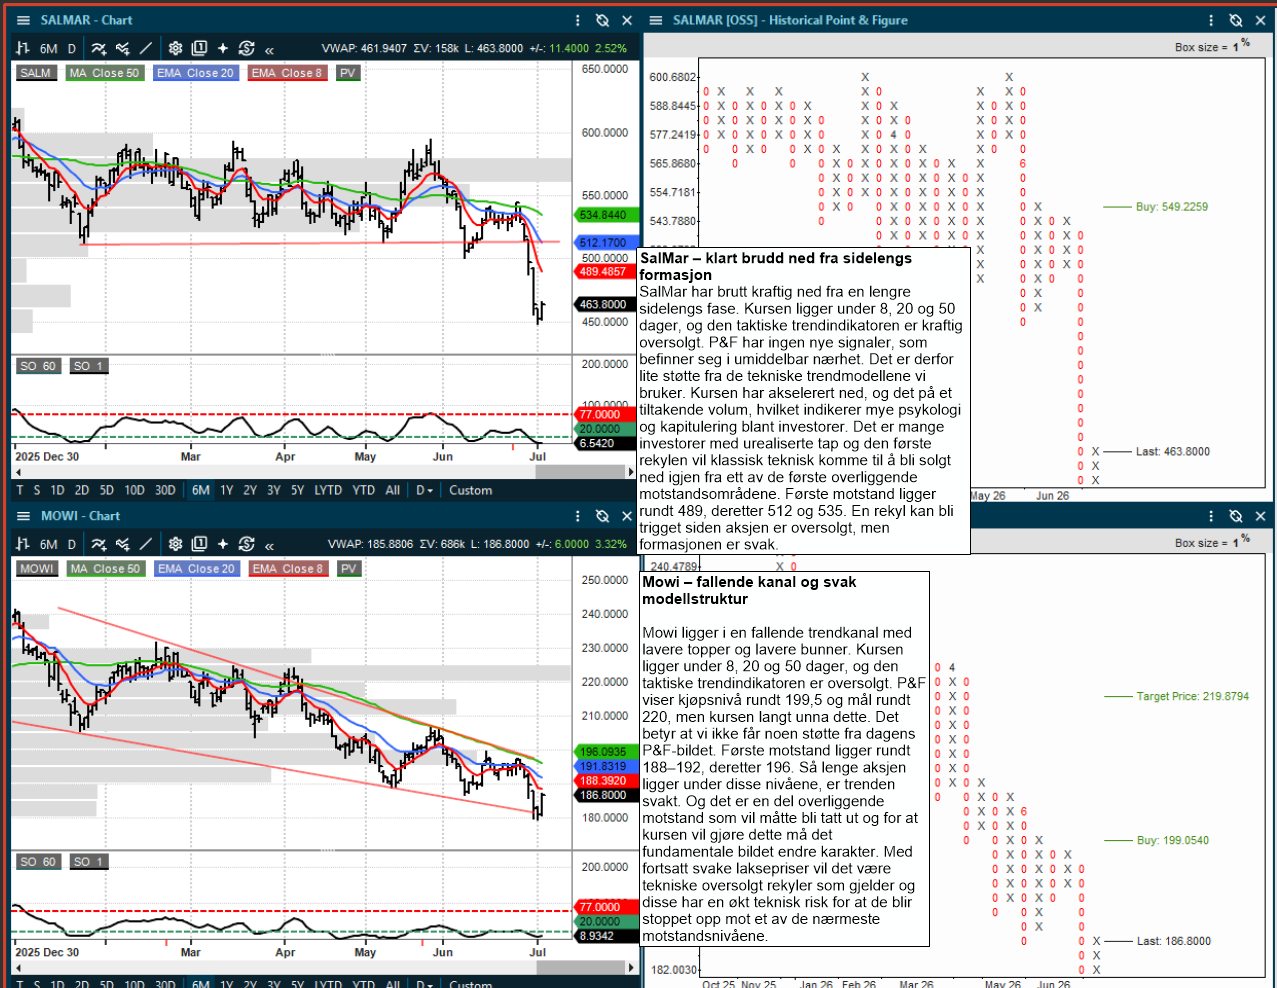This screenshot has width=1277, height=988.
Task: Open chart settings gear in SALMAR toolbar
Action: click(x=176, y=48)
